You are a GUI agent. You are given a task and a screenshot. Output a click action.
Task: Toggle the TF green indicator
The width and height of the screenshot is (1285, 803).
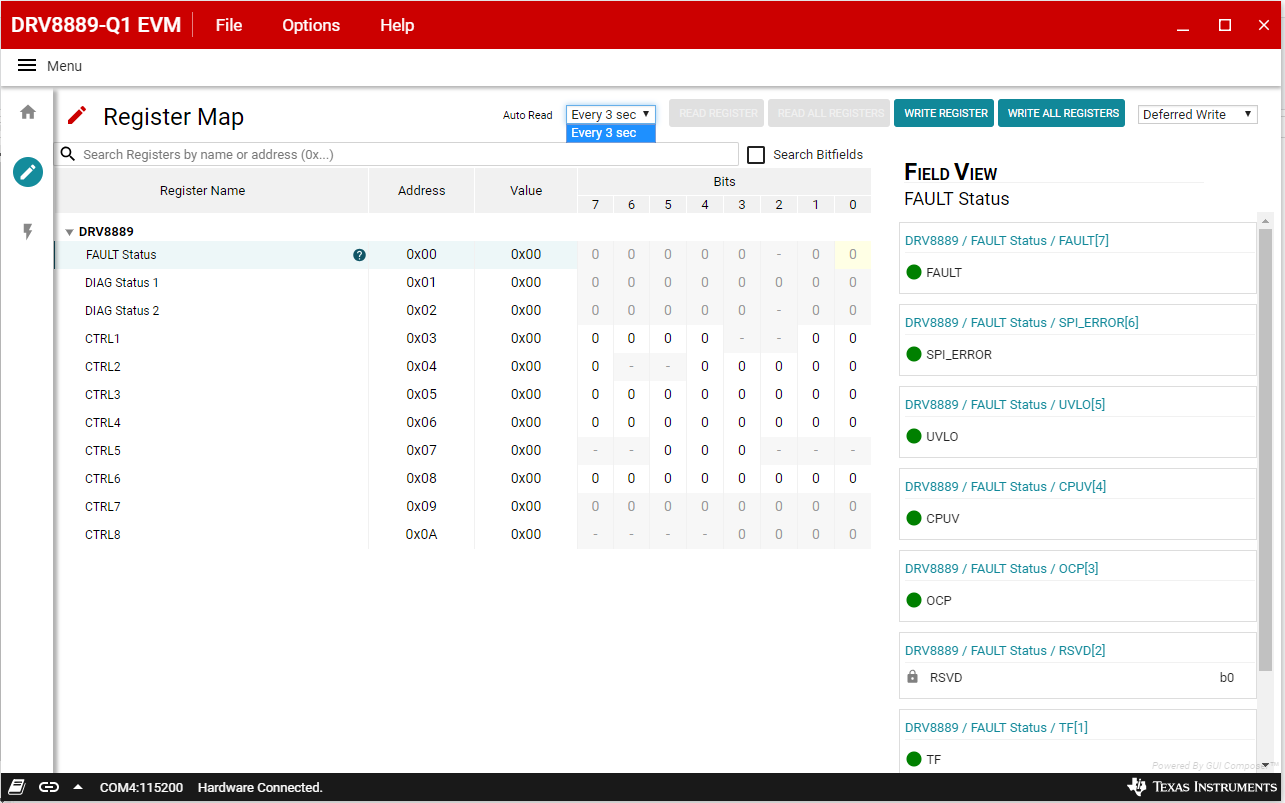[913, 759]
